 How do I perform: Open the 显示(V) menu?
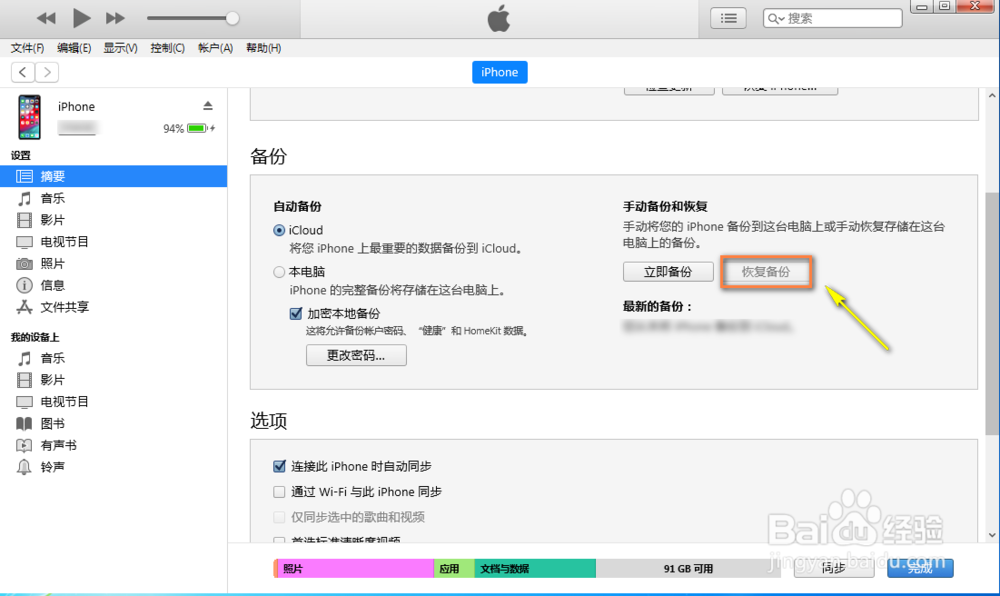(121, 48)
